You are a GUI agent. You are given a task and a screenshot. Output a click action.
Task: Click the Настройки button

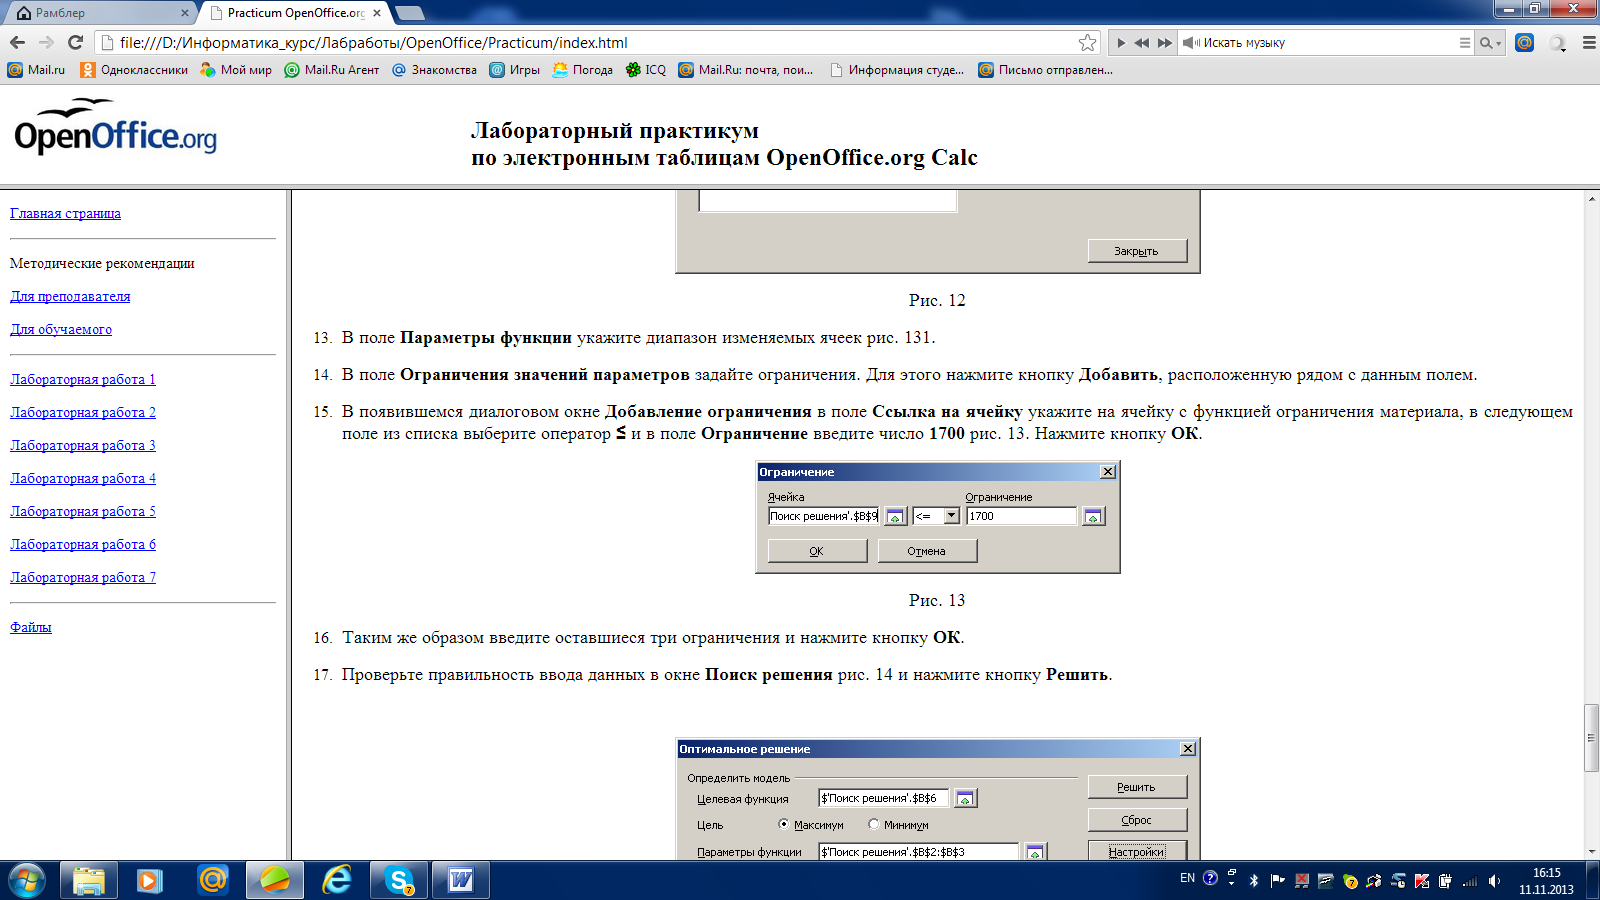click(1137, 852)
